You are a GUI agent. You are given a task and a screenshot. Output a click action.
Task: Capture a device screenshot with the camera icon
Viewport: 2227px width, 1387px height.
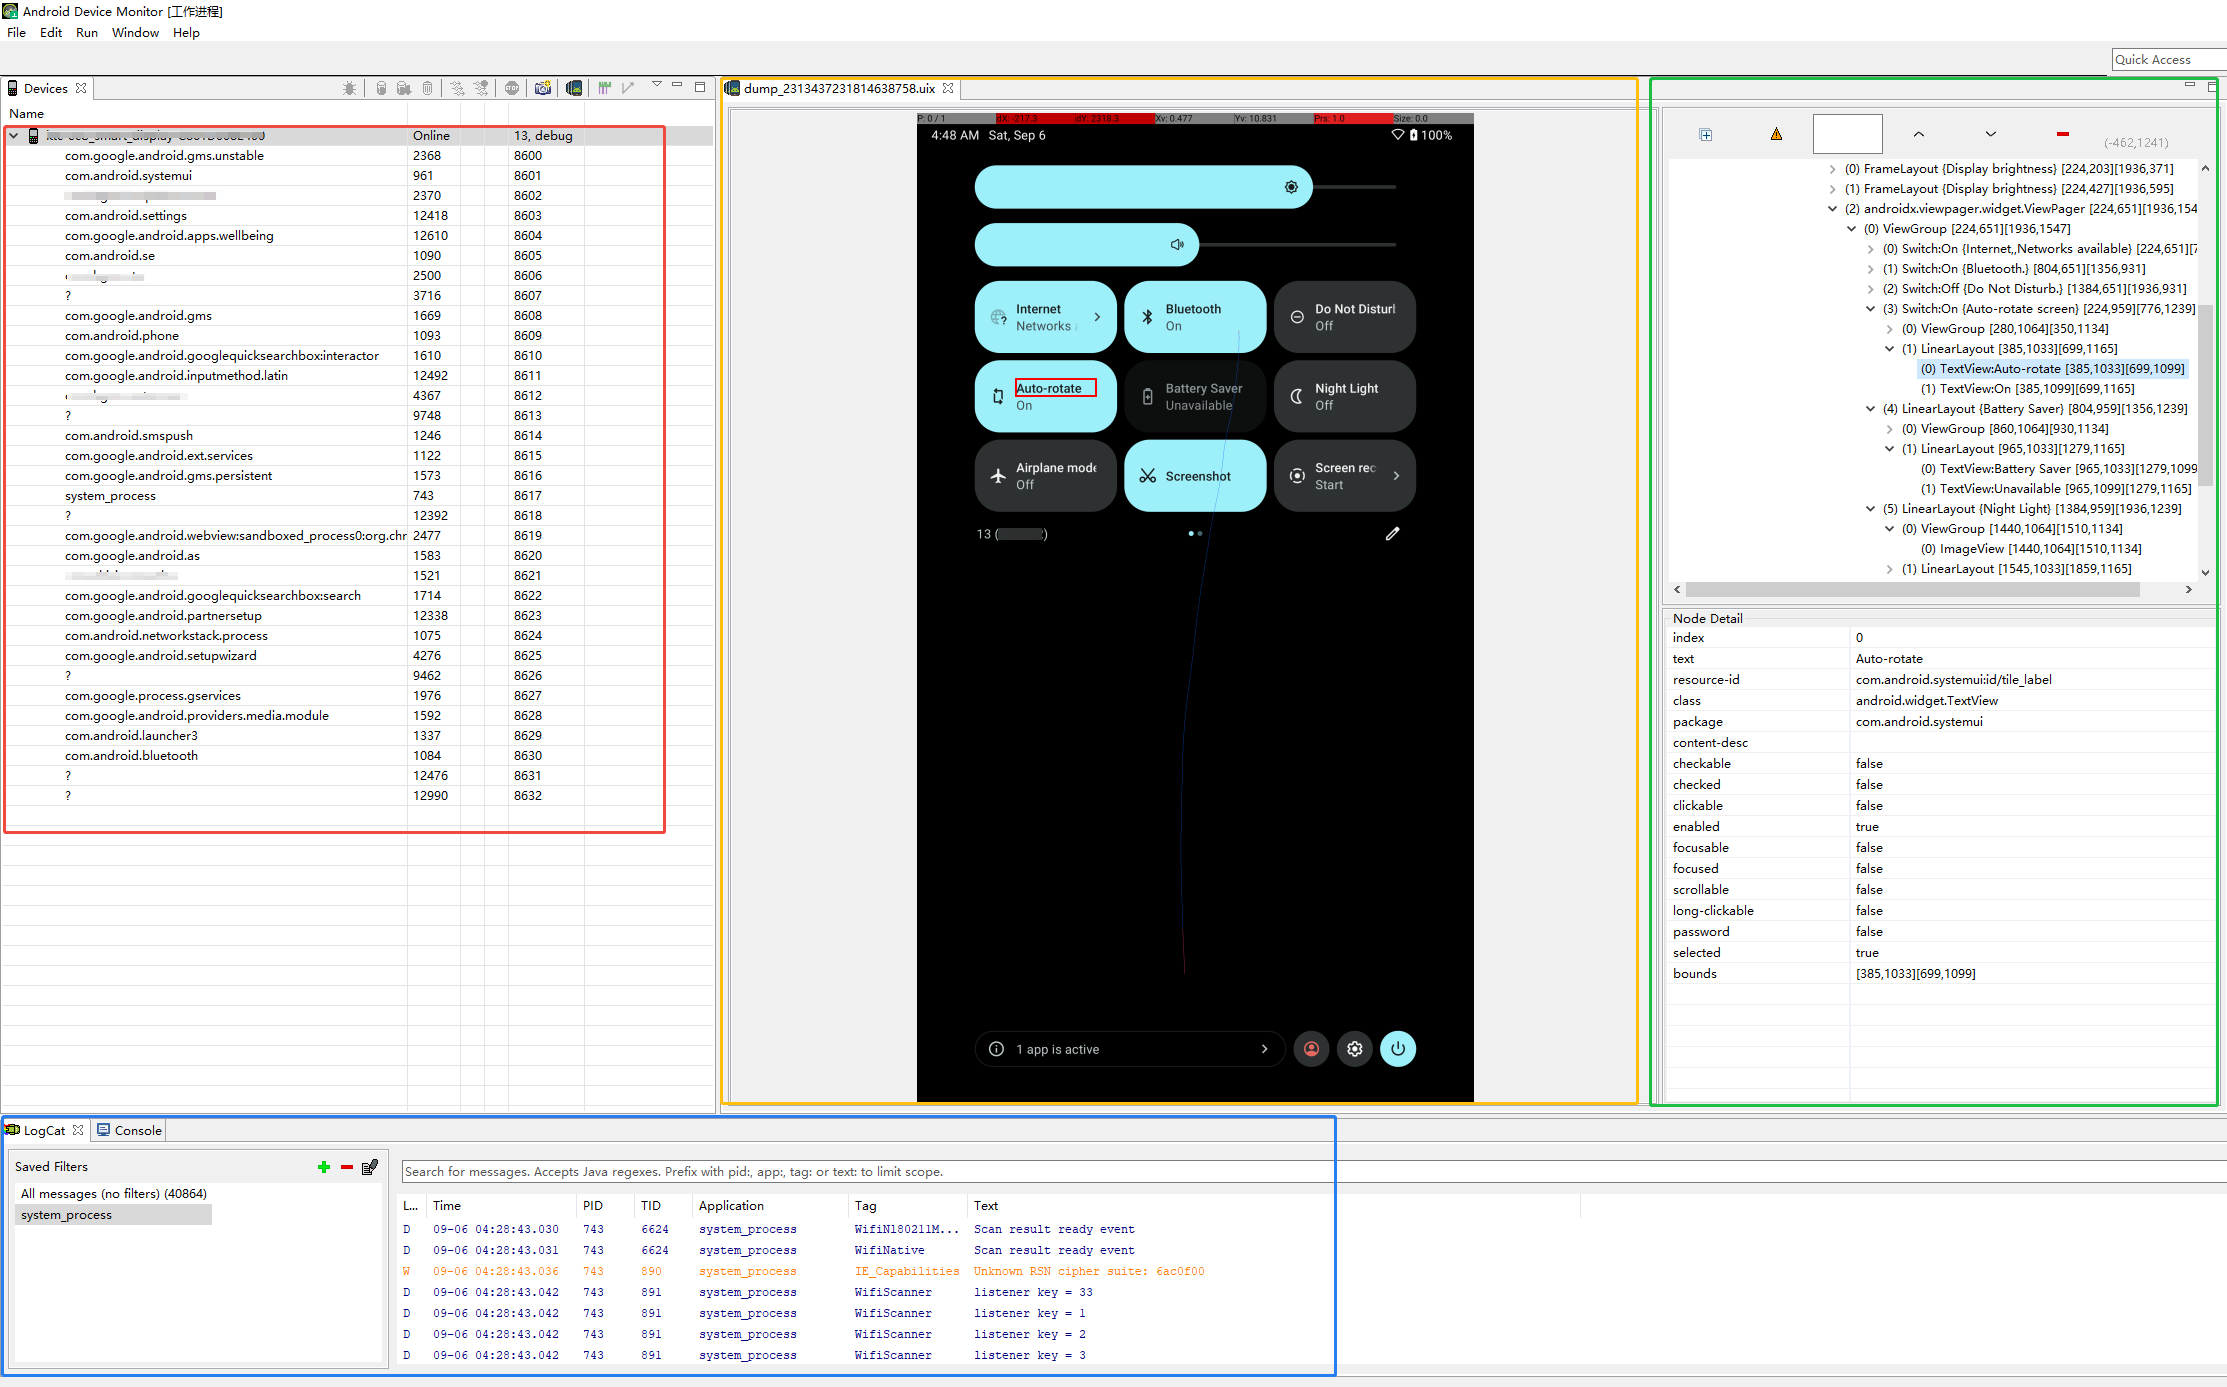(x=543, y=88)
